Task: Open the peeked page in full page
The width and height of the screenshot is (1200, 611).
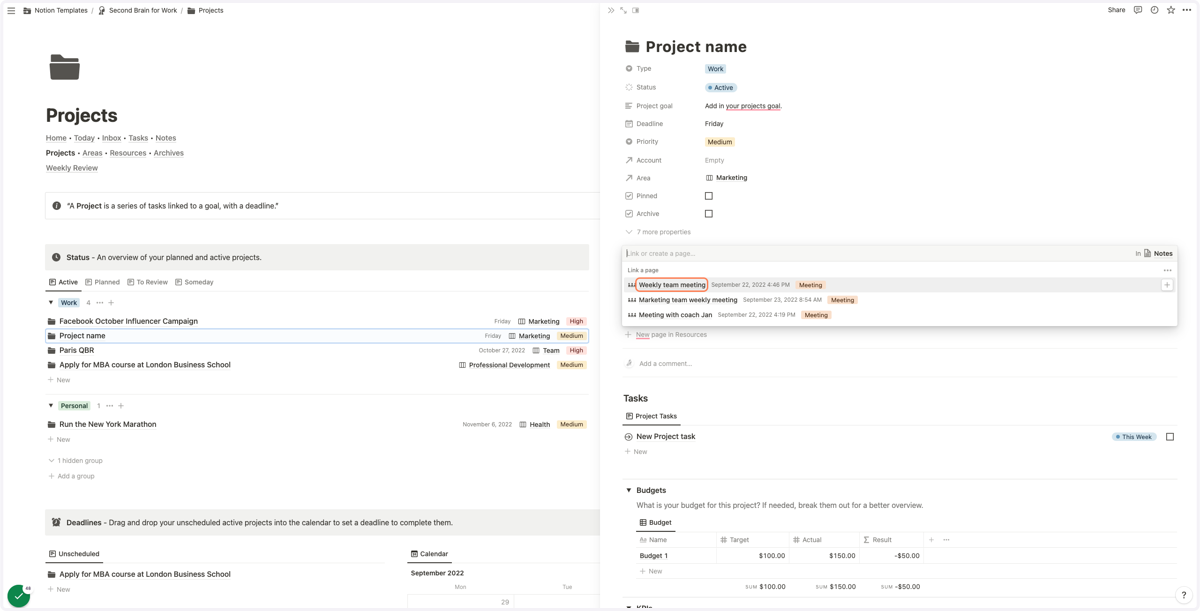Action: click(x=623, y=10)
